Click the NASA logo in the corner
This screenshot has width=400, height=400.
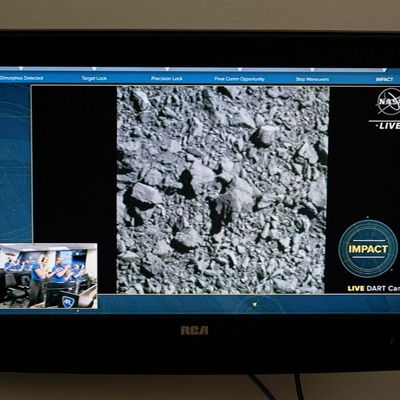coord(389,102)
